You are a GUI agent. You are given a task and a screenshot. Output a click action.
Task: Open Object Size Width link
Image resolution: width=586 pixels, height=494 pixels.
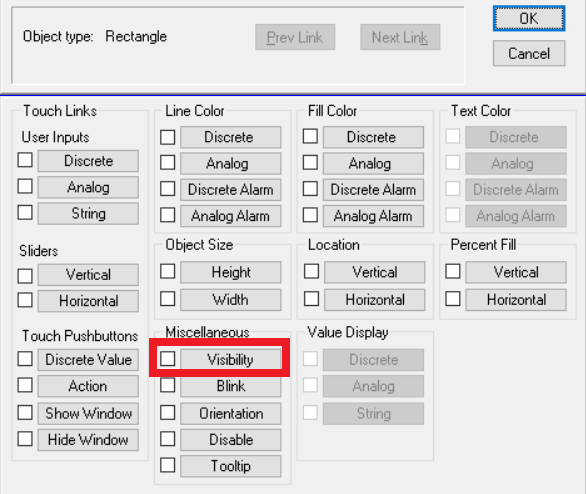click(231, 300)
